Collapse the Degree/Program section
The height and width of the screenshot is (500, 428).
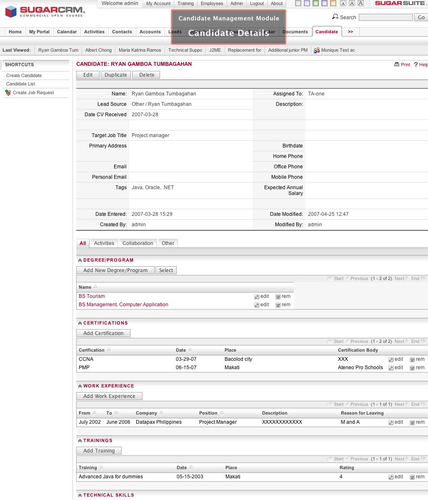point(80,260)
